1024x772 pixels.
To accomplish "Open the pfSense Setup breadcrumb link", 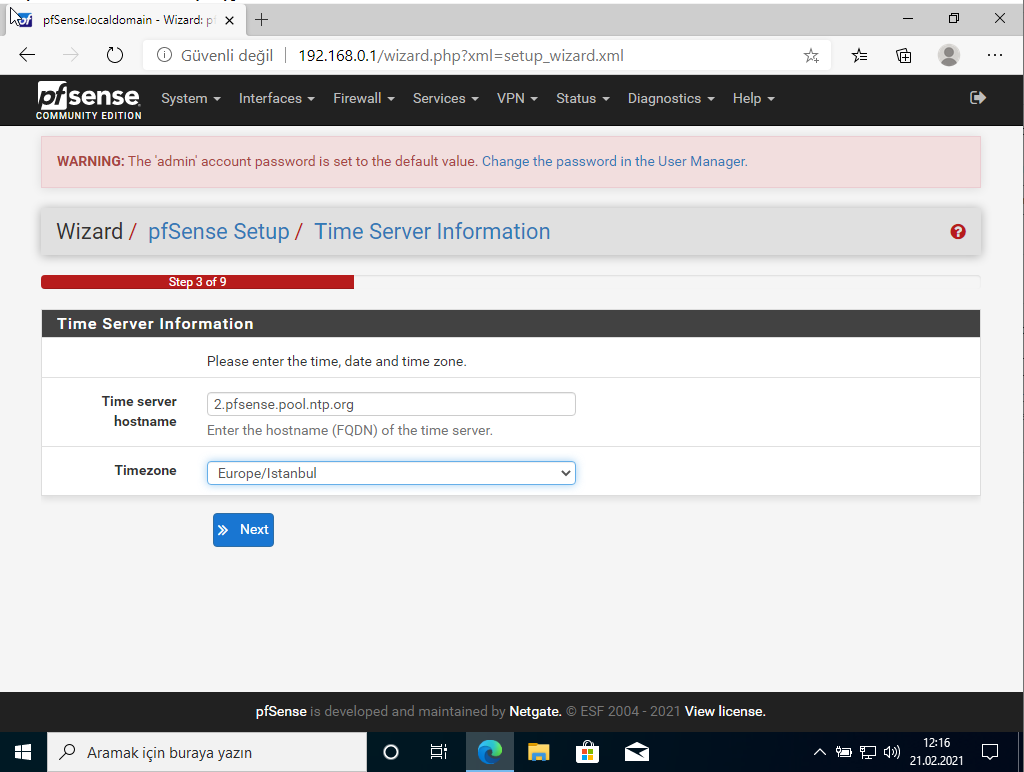I will [218, 232].
